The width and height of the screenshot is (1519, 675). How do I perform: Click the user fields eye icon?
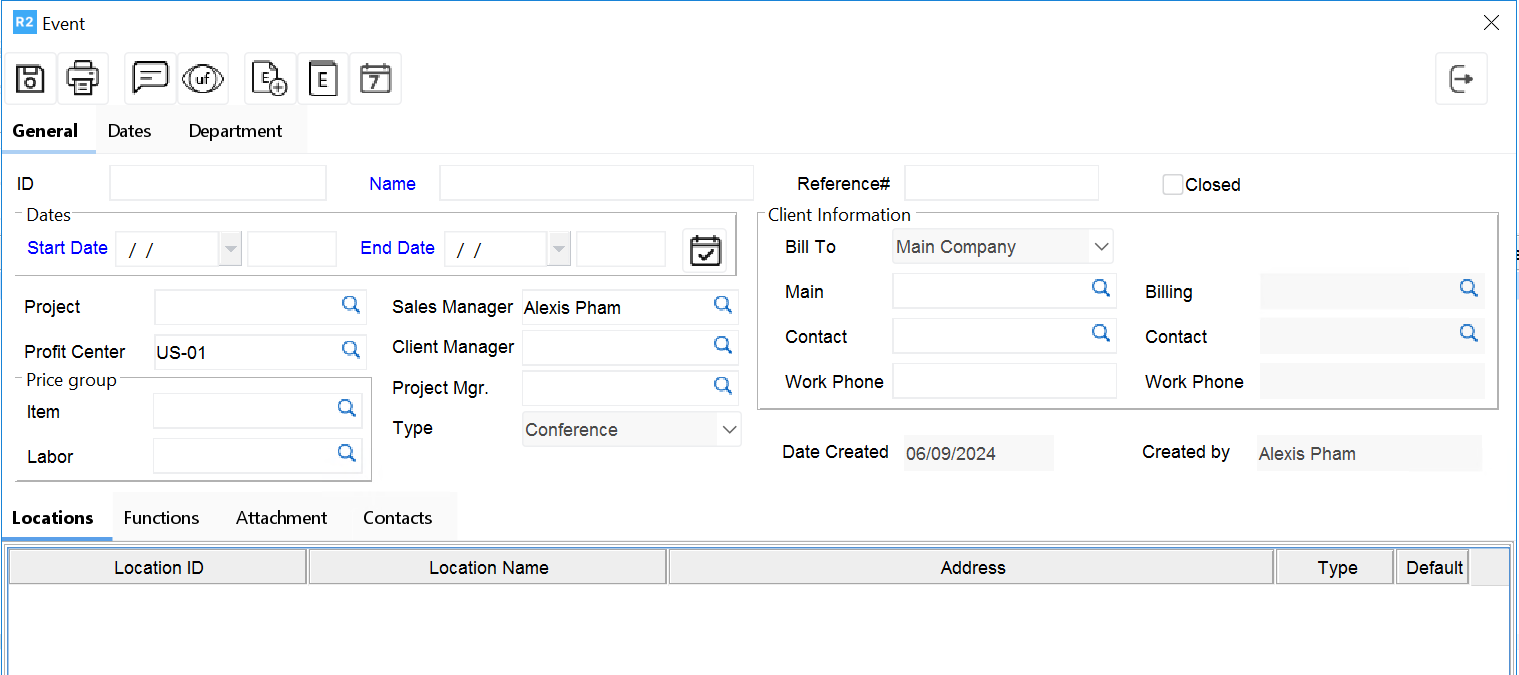203,79
